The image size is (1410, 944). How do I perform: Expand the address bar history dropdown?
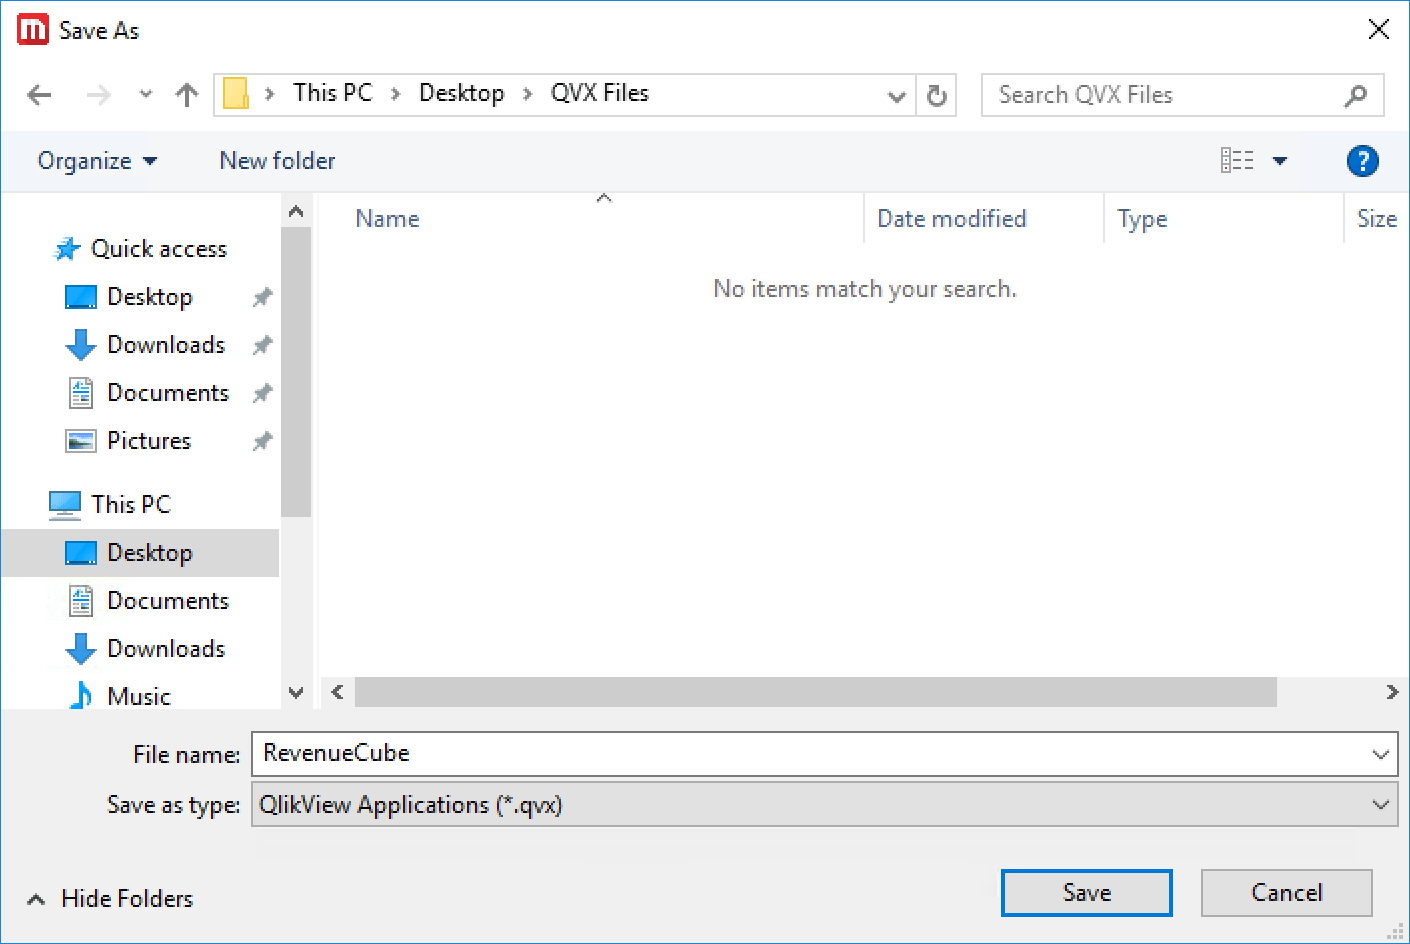click(896, 96)
